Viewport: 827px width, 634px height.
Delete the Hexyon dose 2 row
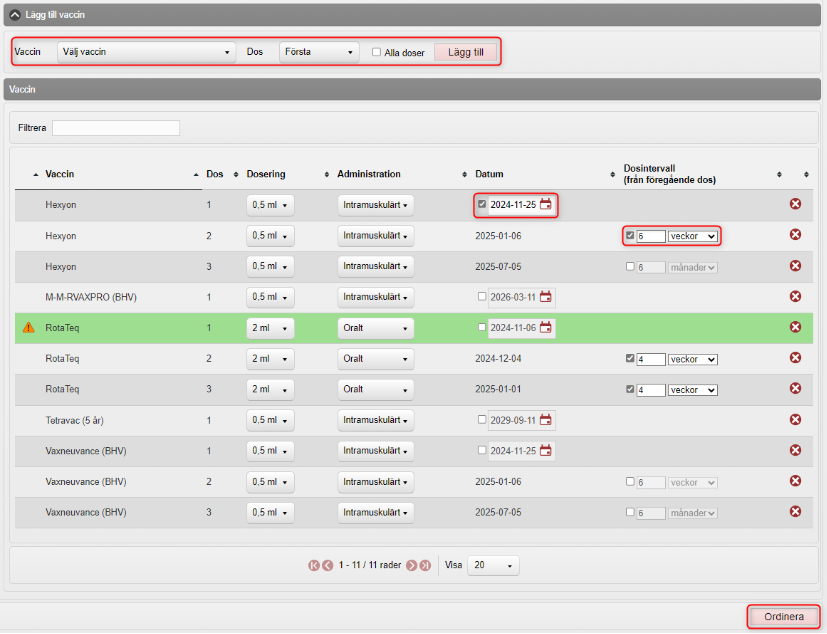[796, 235]
